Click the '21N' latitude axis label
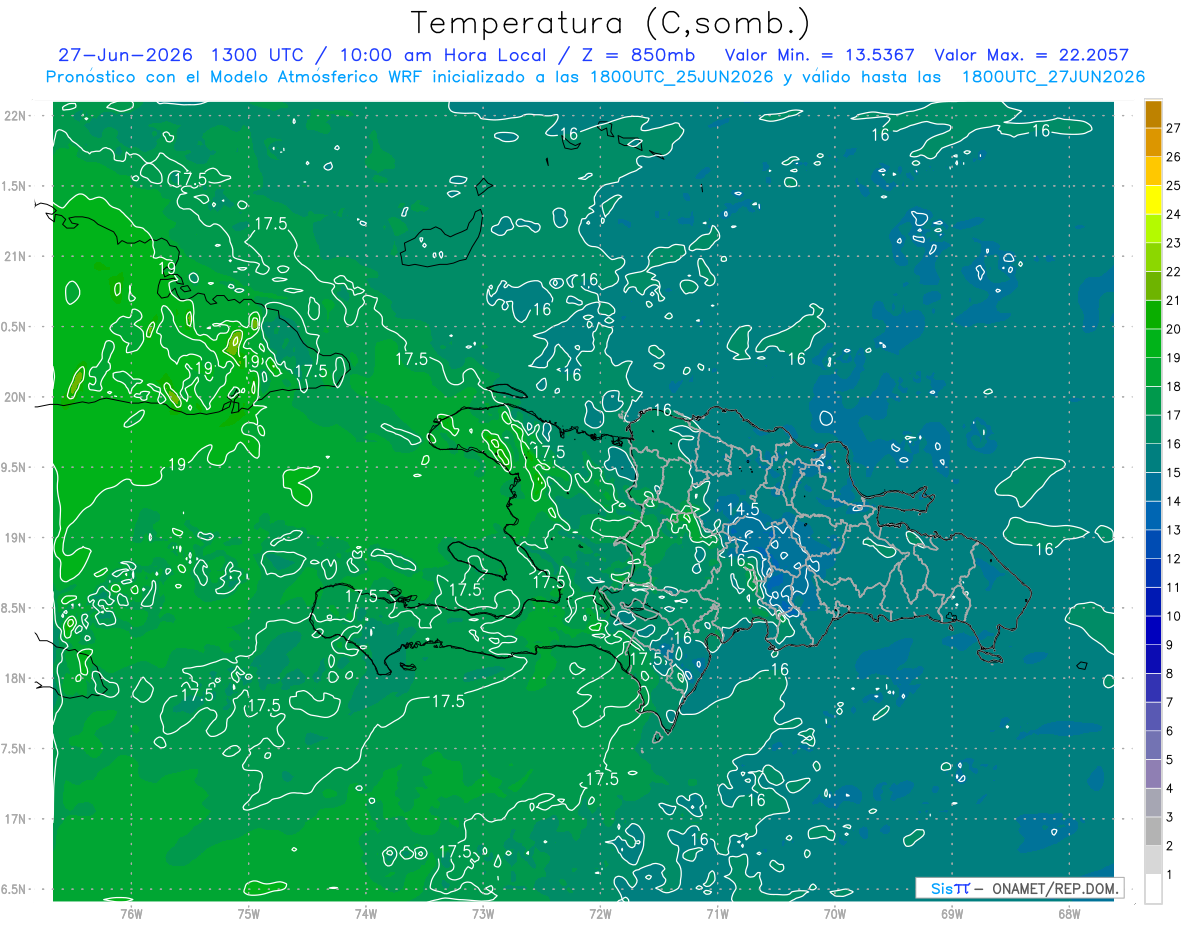Image resolution: width=1200 pixels, height=927 pixels. click(x=13, y=256)
